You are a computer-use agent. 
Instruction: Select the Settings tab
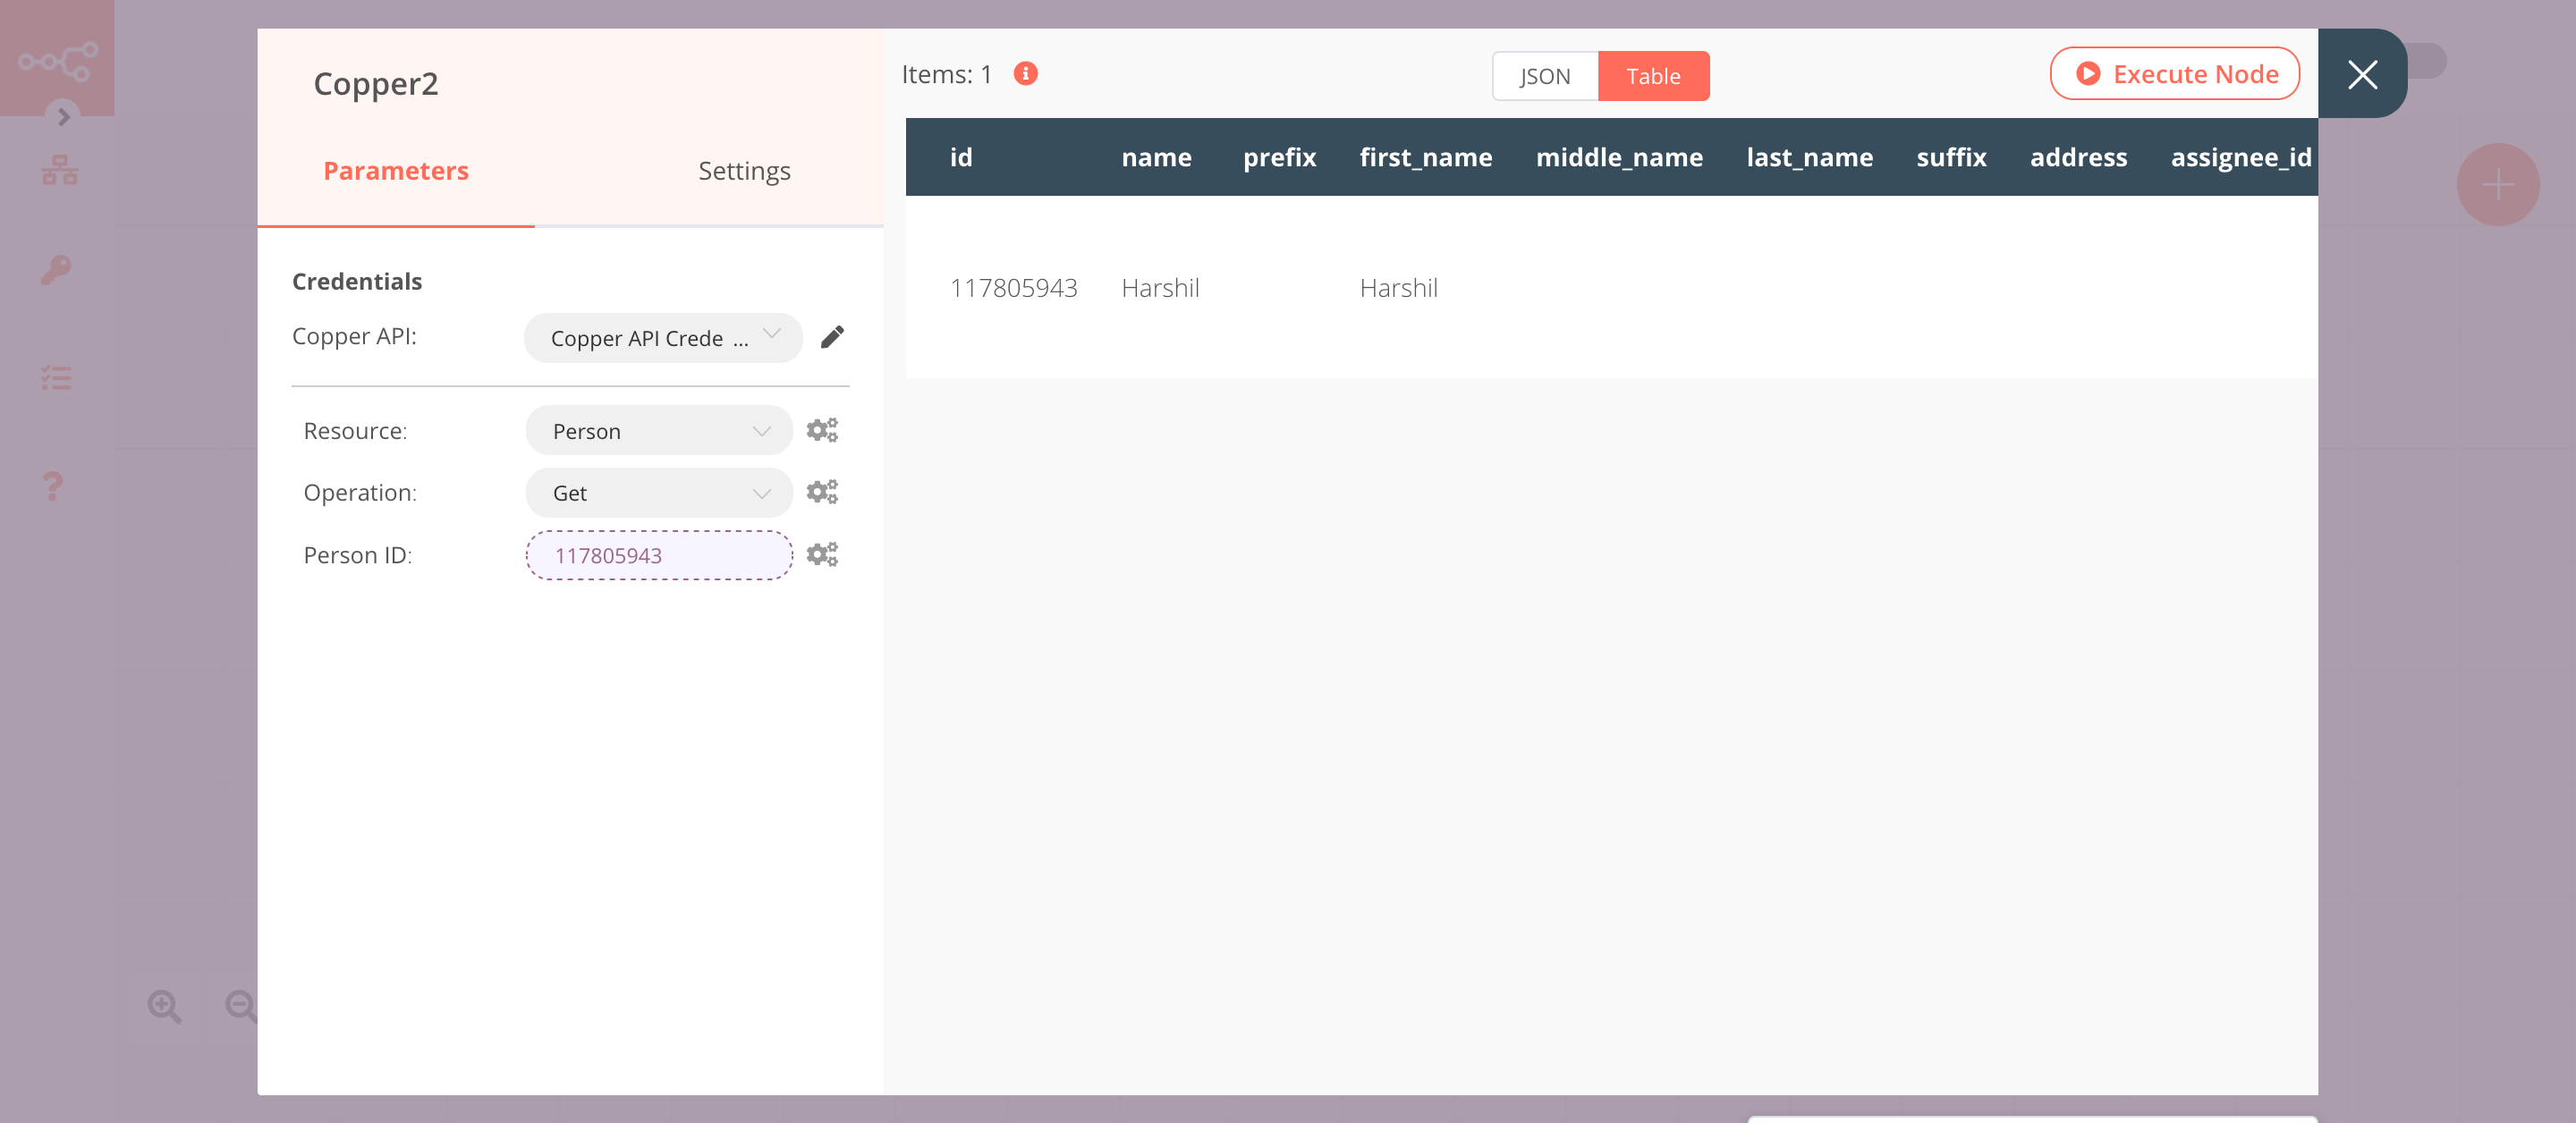[x=742, y=169]
